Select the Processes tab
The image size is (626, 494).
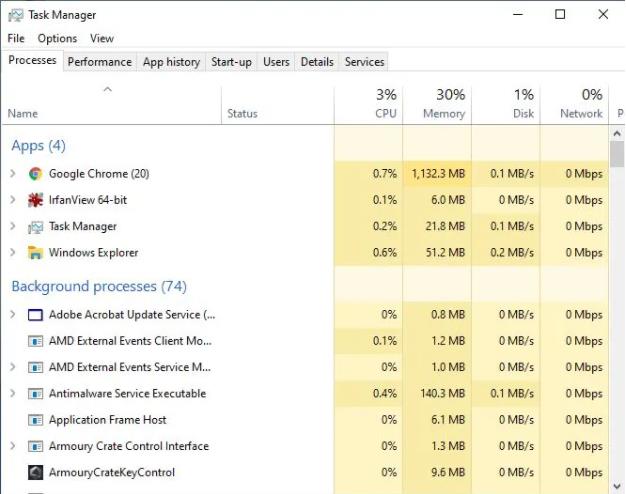32,60
